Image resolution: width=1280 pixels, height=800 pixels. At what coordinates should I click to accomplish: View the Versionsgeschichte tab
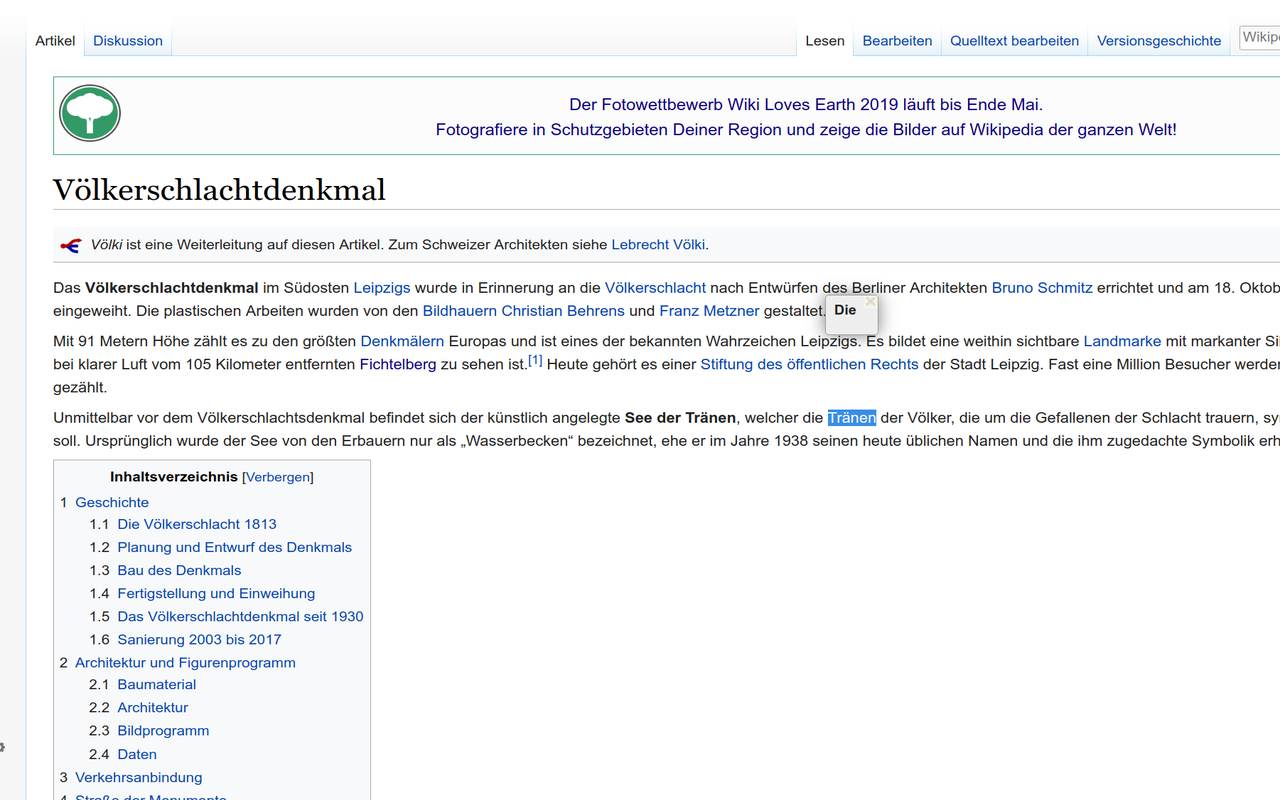[x=1159, y=41]
